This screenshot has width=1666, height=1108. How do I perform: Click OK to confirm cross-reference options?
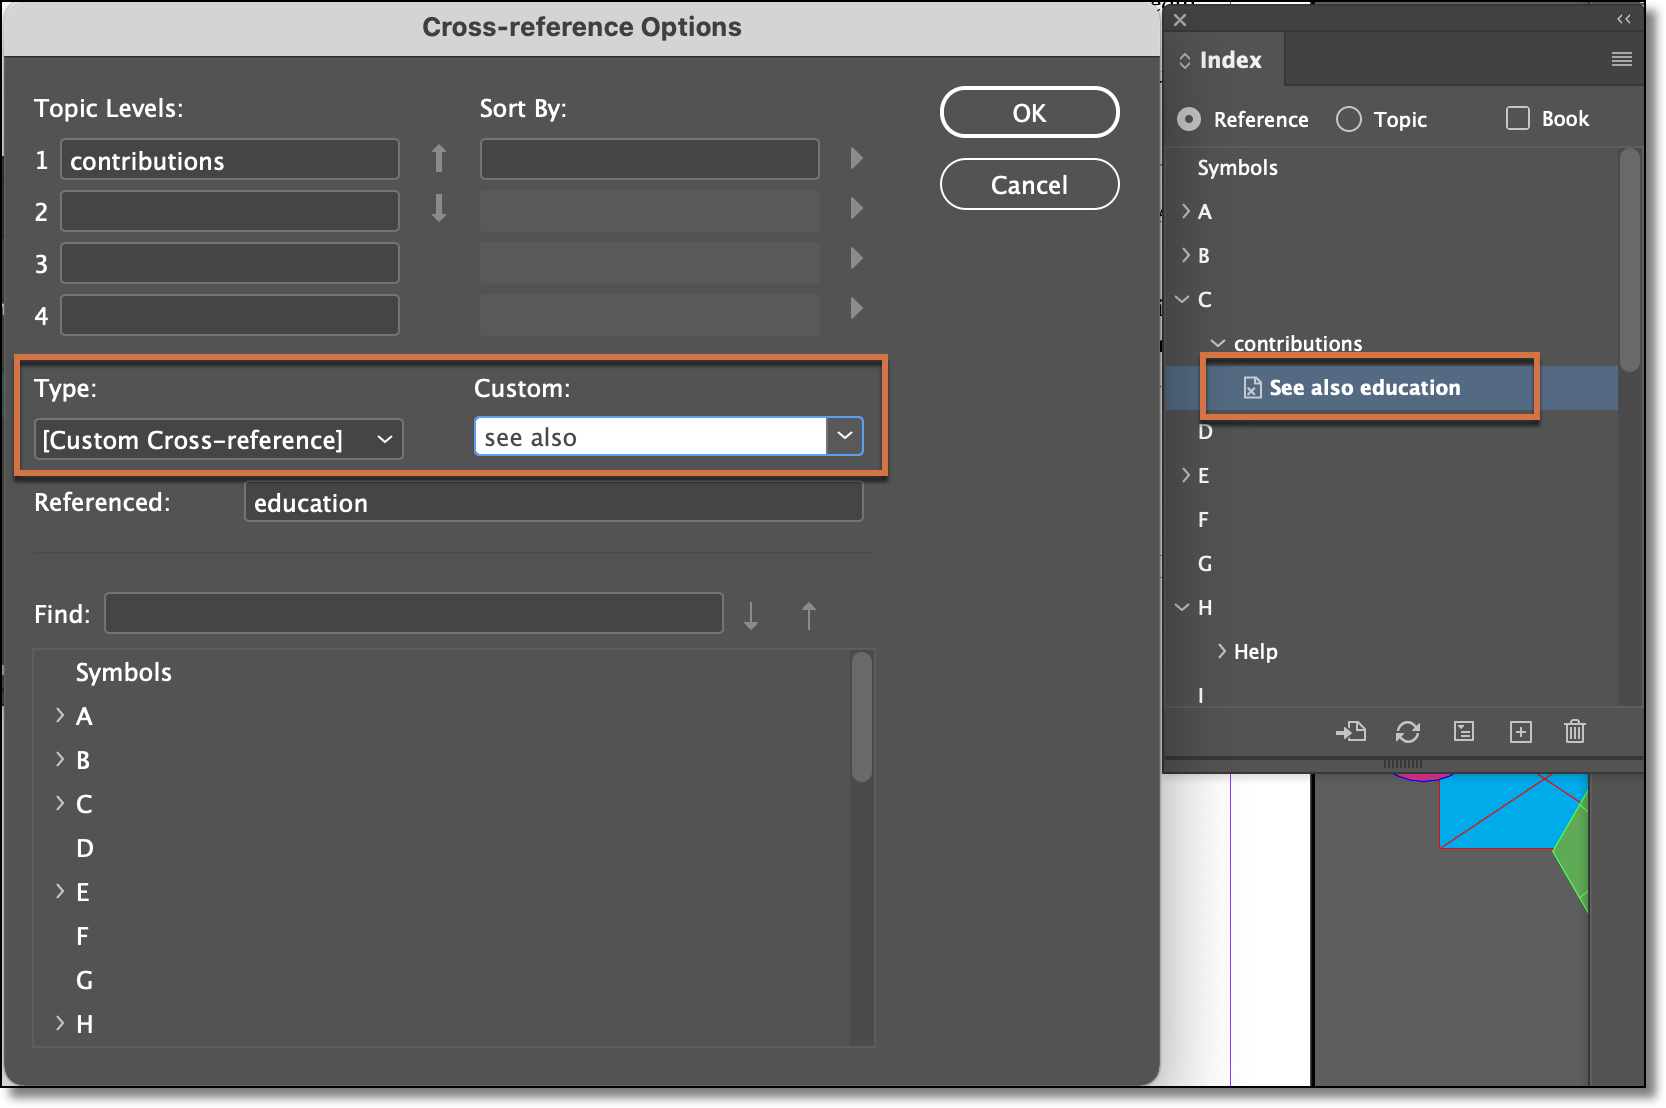pos(1028,112)
